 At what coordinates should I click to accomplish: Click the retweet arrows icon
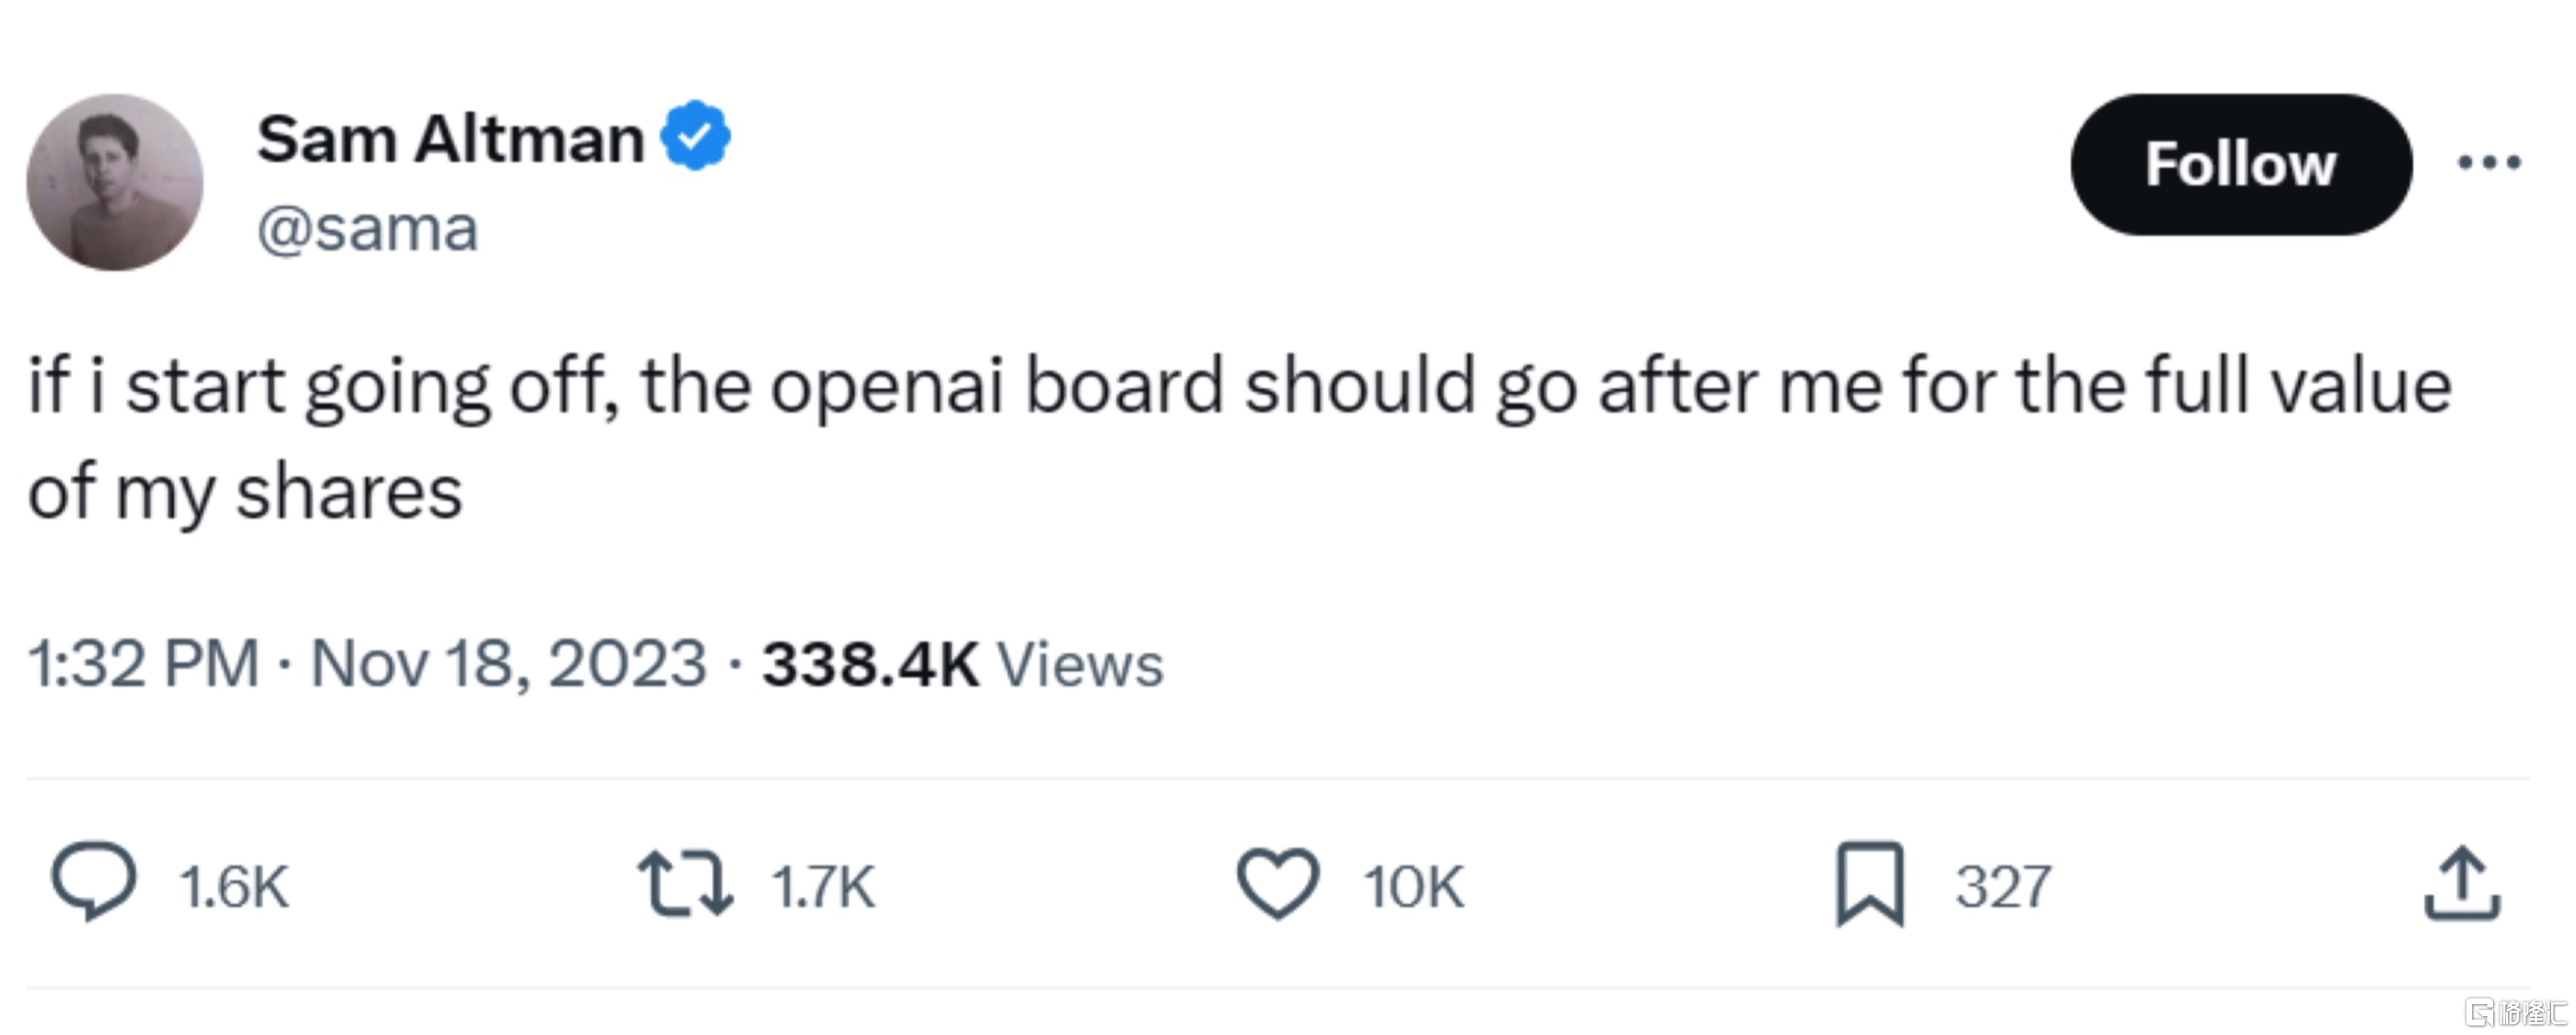[x=686, y=884]
